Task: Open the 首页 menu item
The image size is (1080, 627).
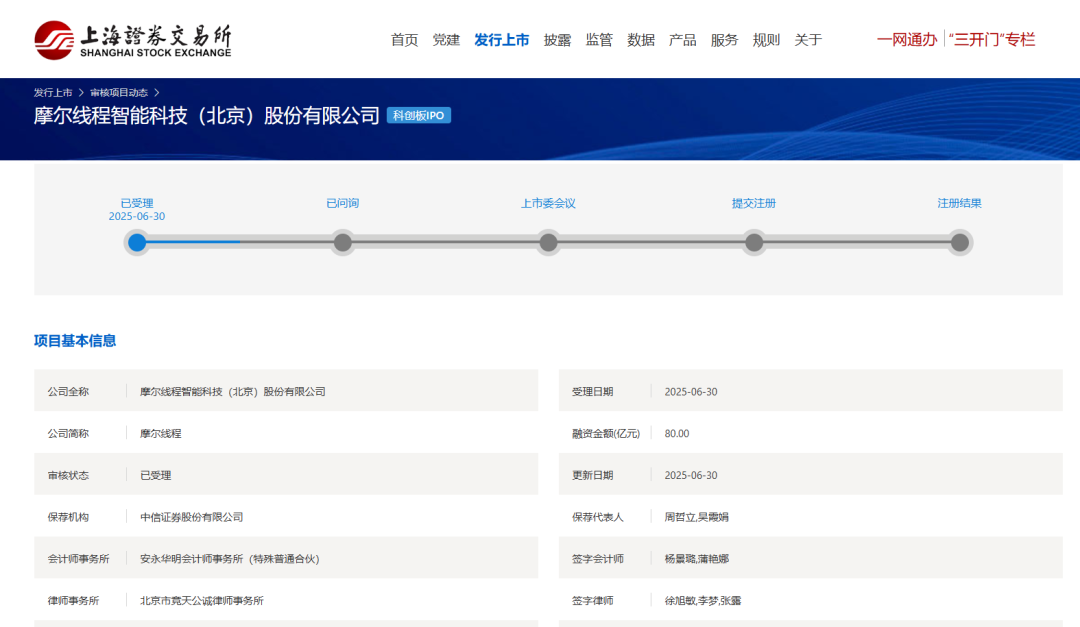Action: pos(404,40)
